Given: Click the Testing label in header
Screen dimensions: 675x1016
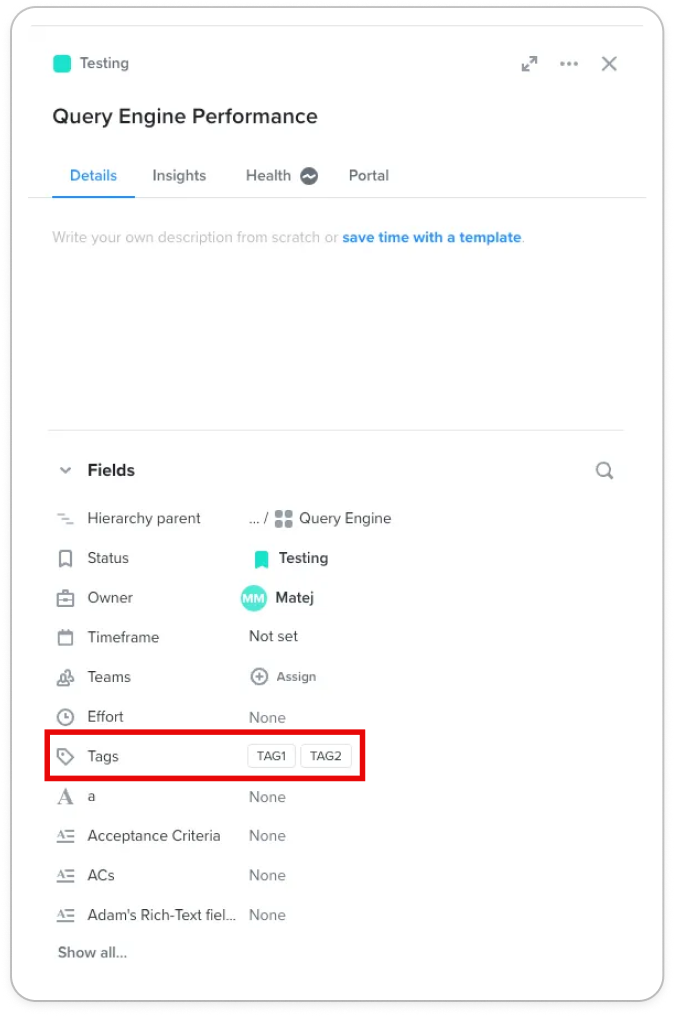Looking at the screenshot, I should click(104, 64).
